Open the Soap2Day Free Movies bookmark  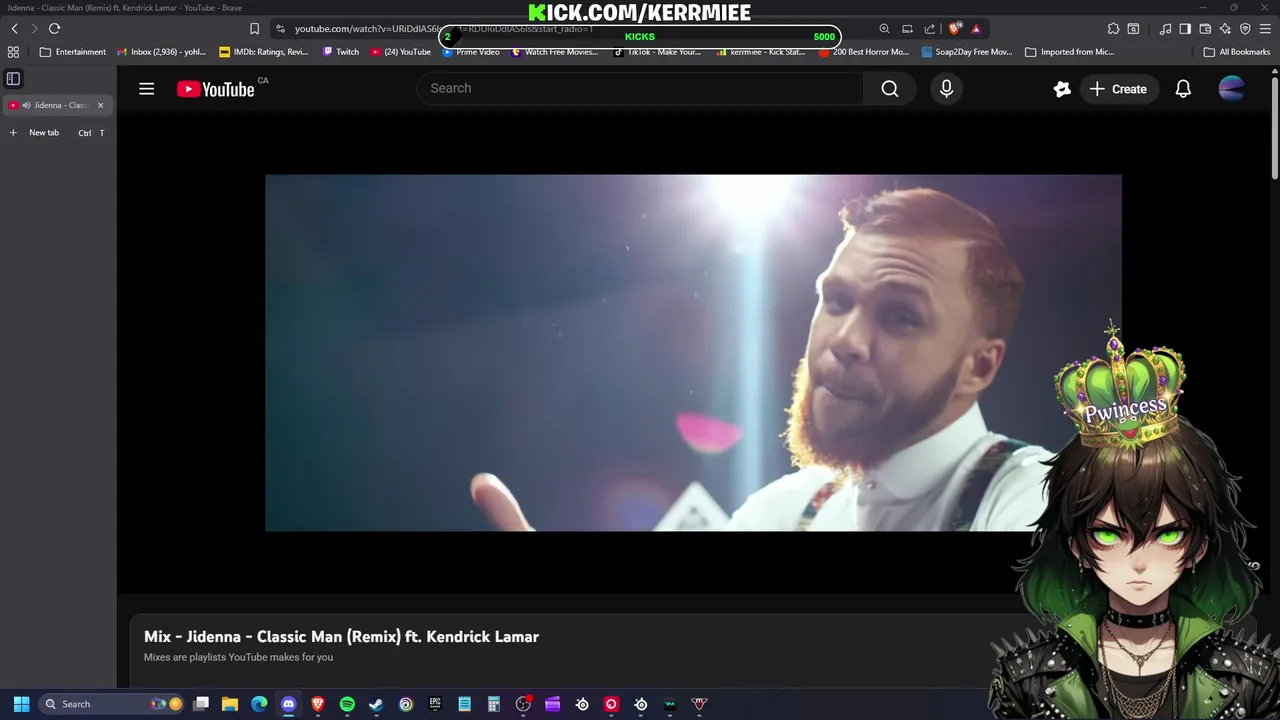pos(967,52)
